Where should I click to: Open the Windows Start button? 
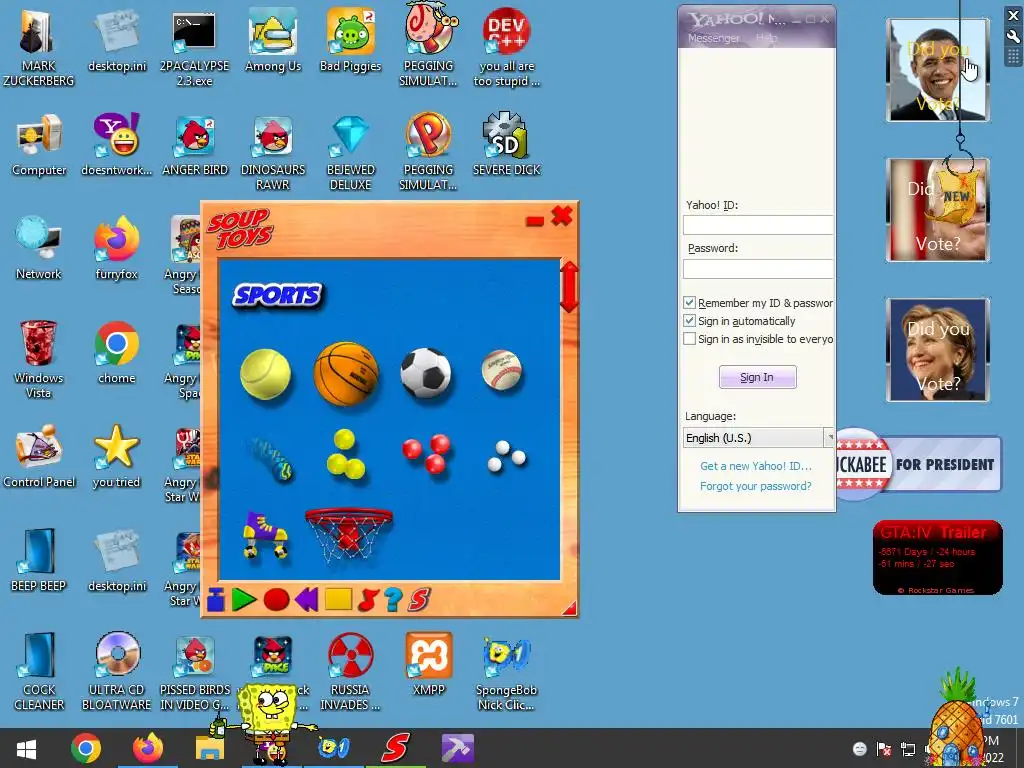click(26, 748)
